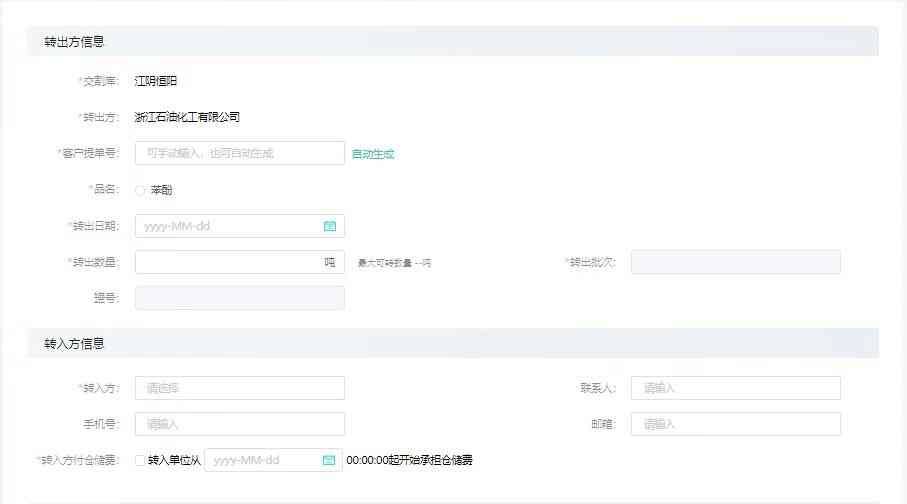Click the 手机号 input field
This screenshot has height=504, width=907.
coord(239,424)
